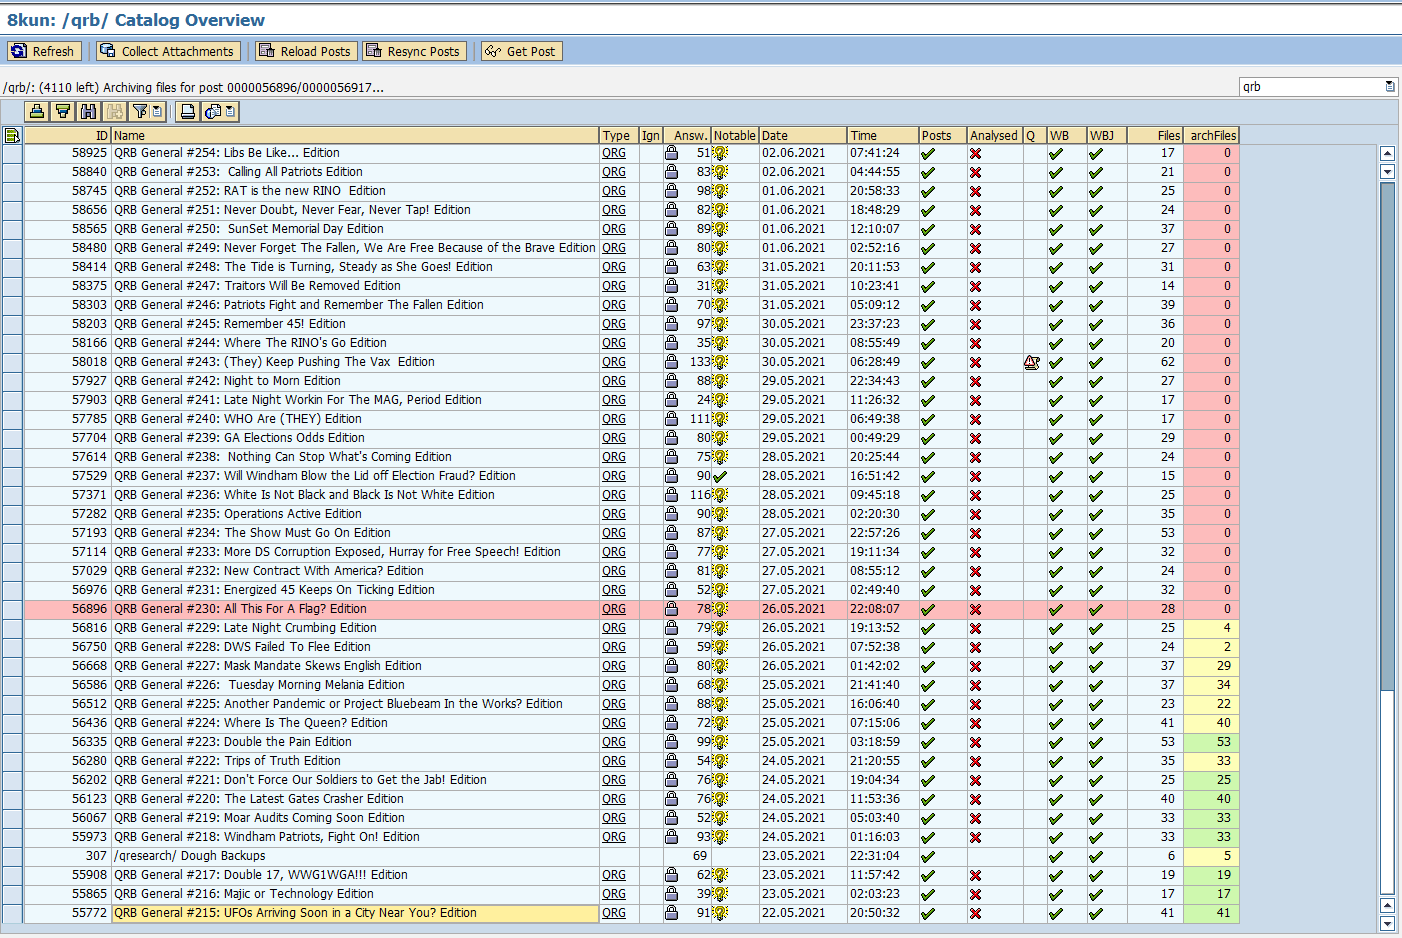Click the Get Post button
This screenshot has width=1402, height=938.
click(x=521, y=51)
